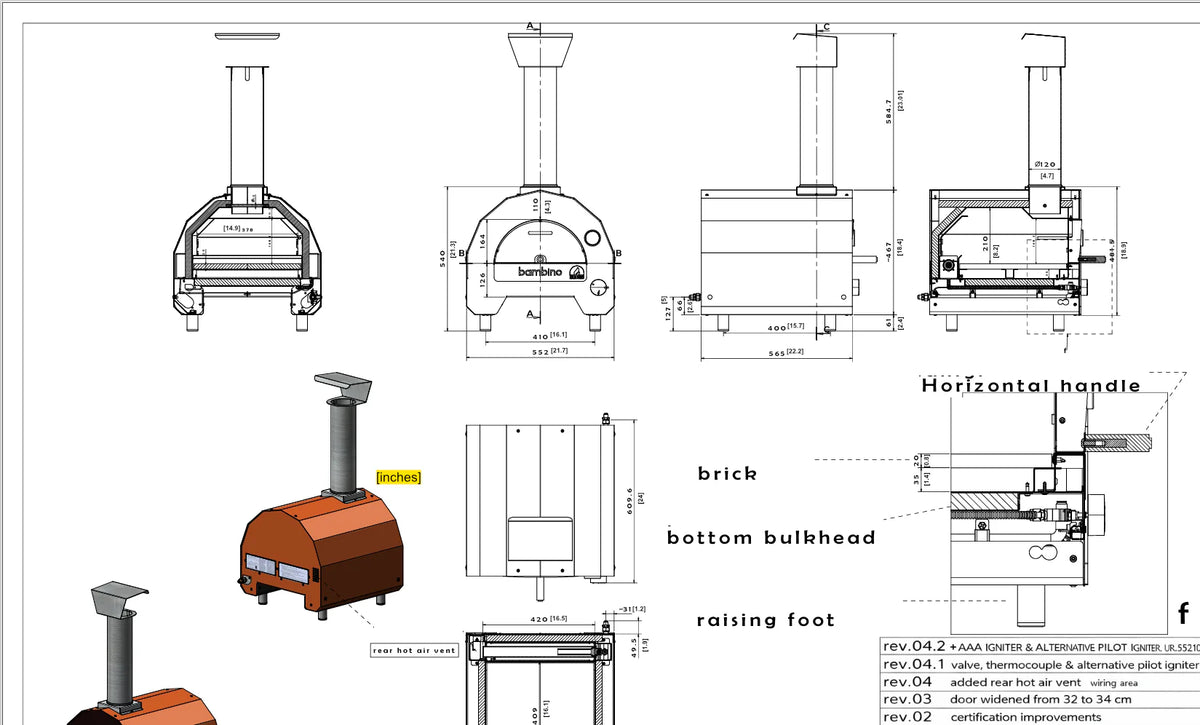This screenshot has height=725, width=1200.
Task: Click the round thermometer gauge on front view
Action: pos(592,239)
